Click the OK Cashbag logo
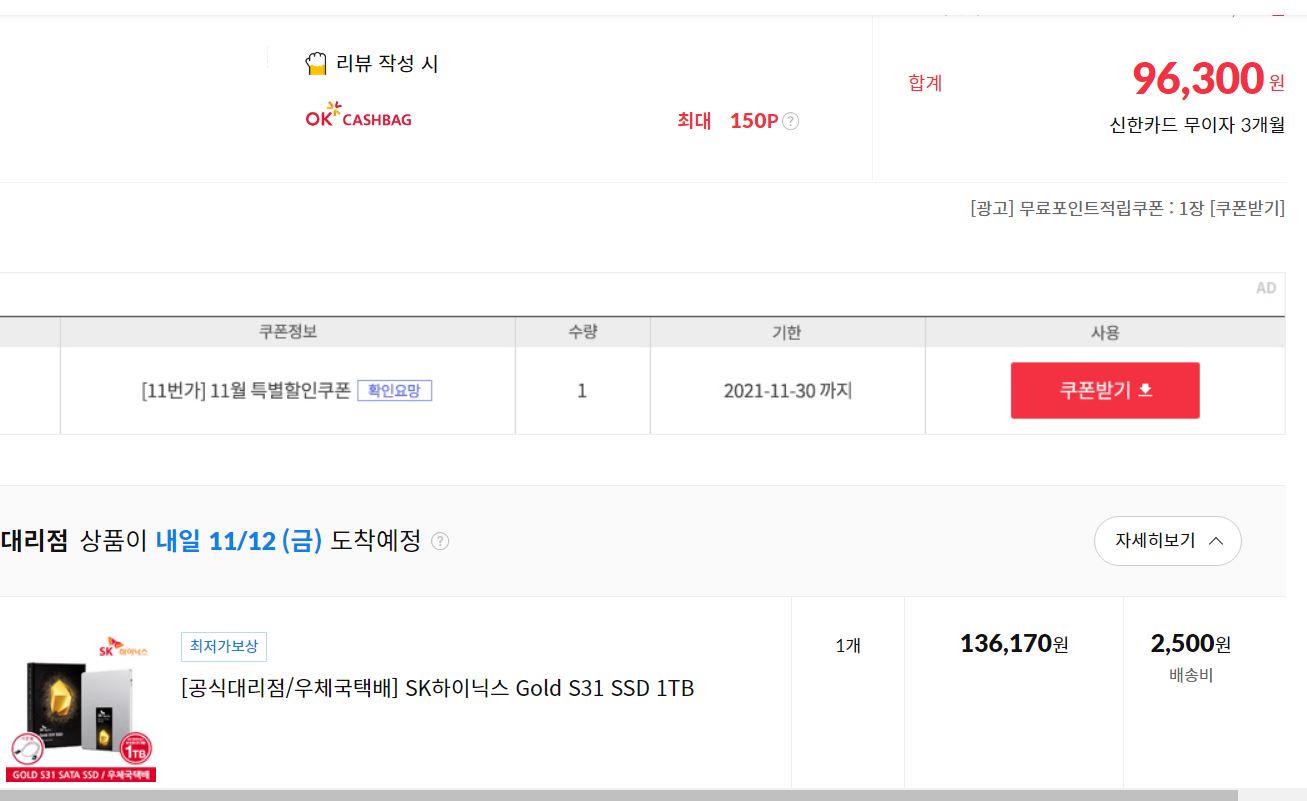 click(x=358, y=116)
